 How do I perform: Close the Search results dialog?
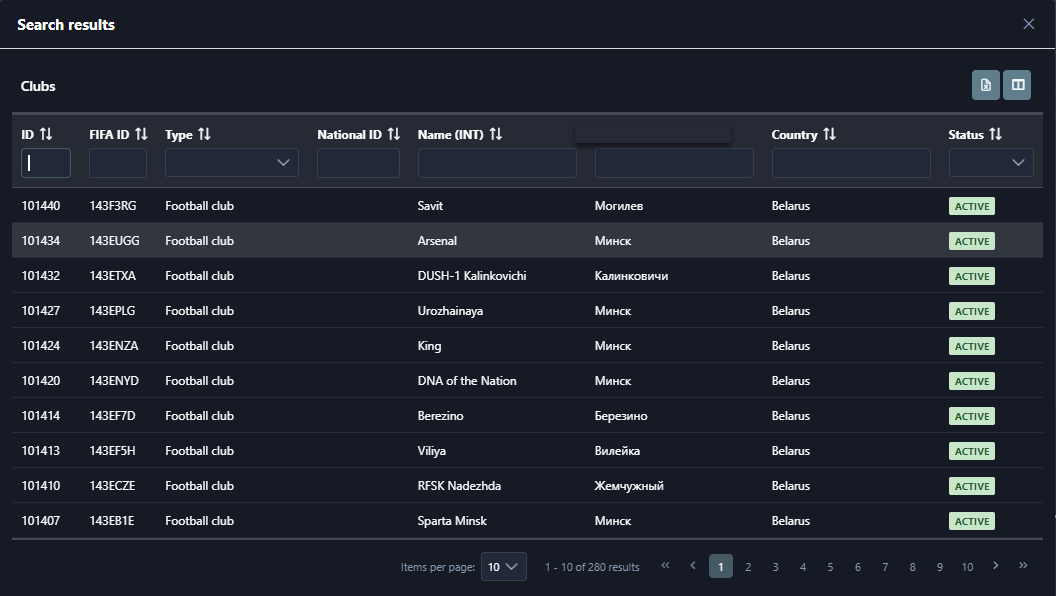(x=1028, y=24)
